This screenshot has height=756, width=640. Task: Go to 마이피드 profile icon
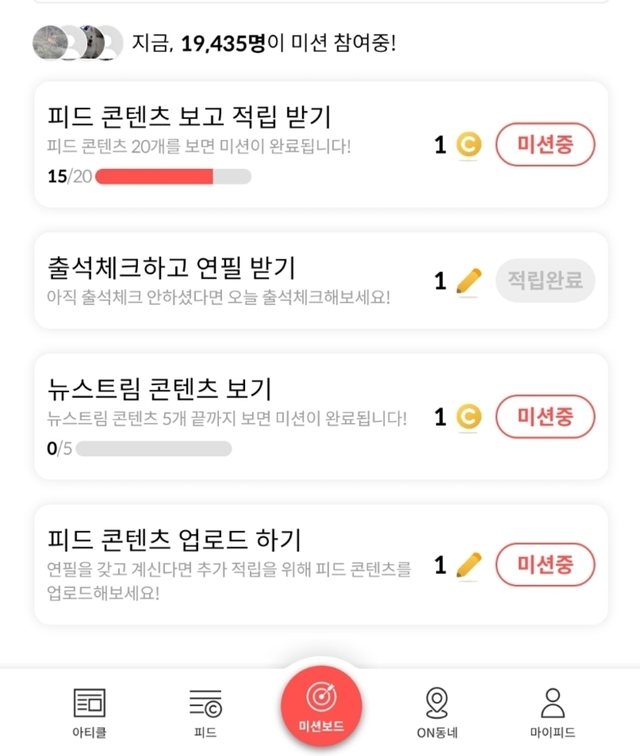point(552,703)
